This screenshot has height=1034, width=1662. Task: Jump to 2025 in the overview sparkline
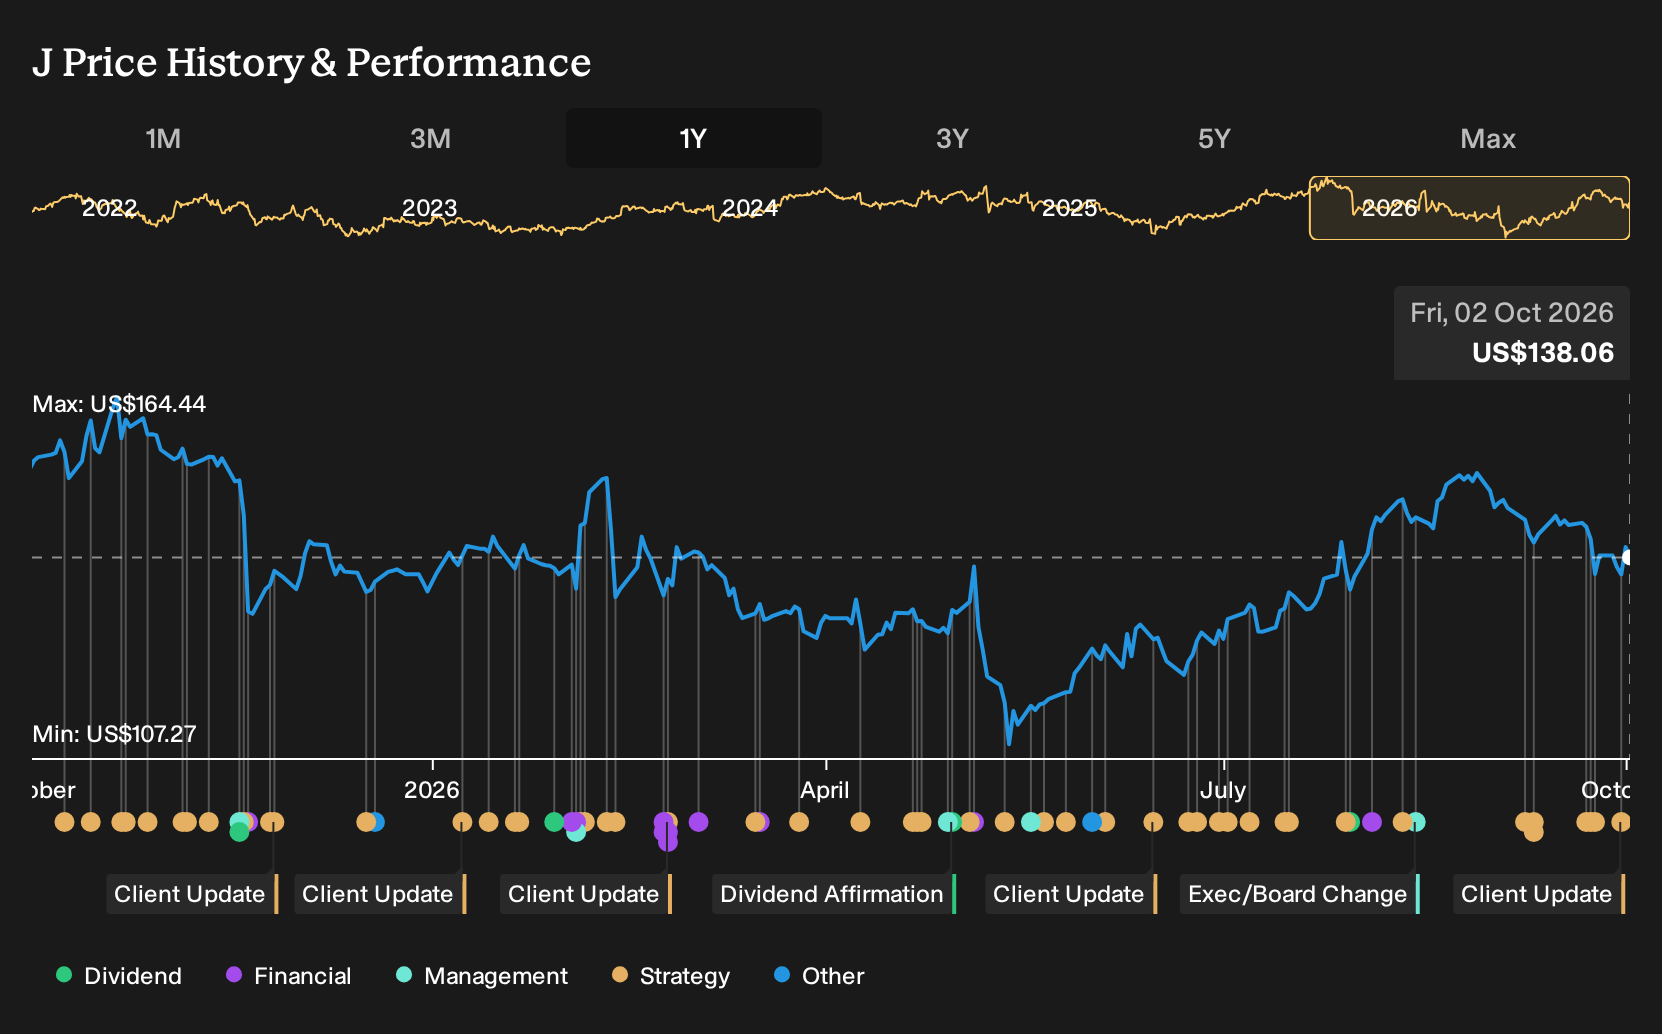(1070, 208)
